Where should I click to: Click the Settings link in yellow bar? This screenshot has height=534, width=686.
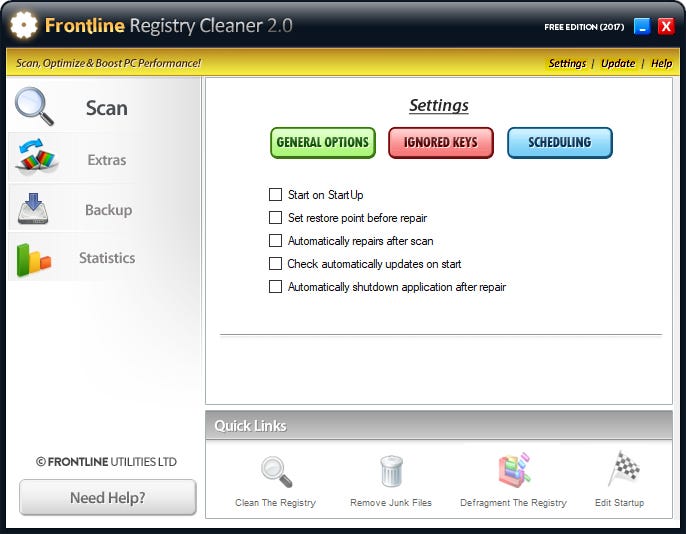pyautogui.click(x=567, y=63)
